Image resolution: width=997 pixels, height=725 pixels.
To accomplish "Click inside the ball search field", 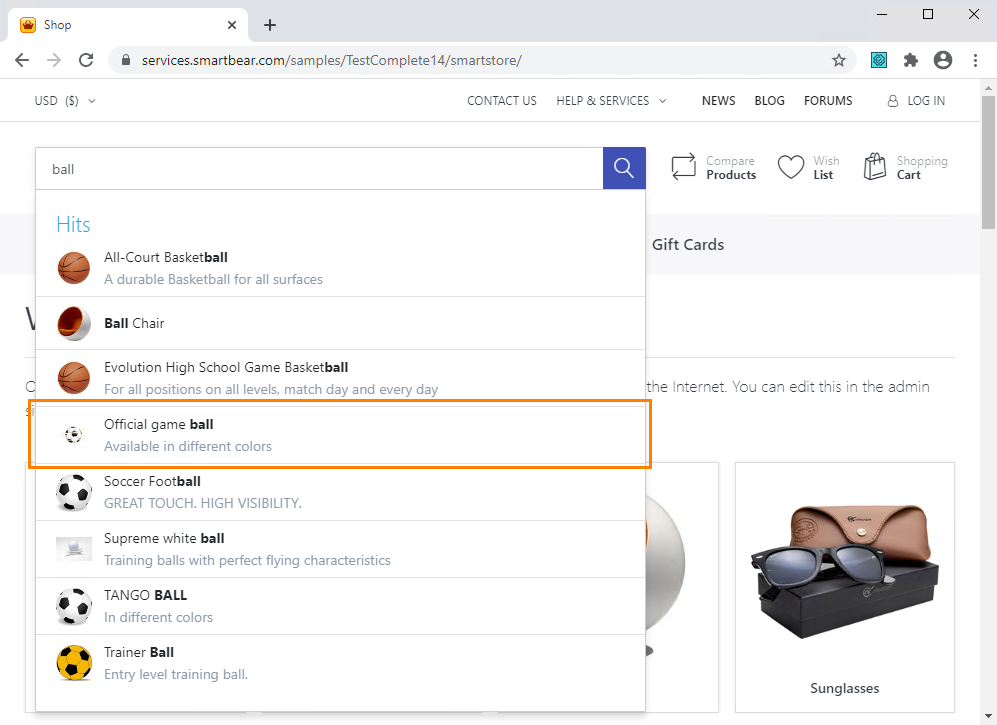I will (300, 168).
